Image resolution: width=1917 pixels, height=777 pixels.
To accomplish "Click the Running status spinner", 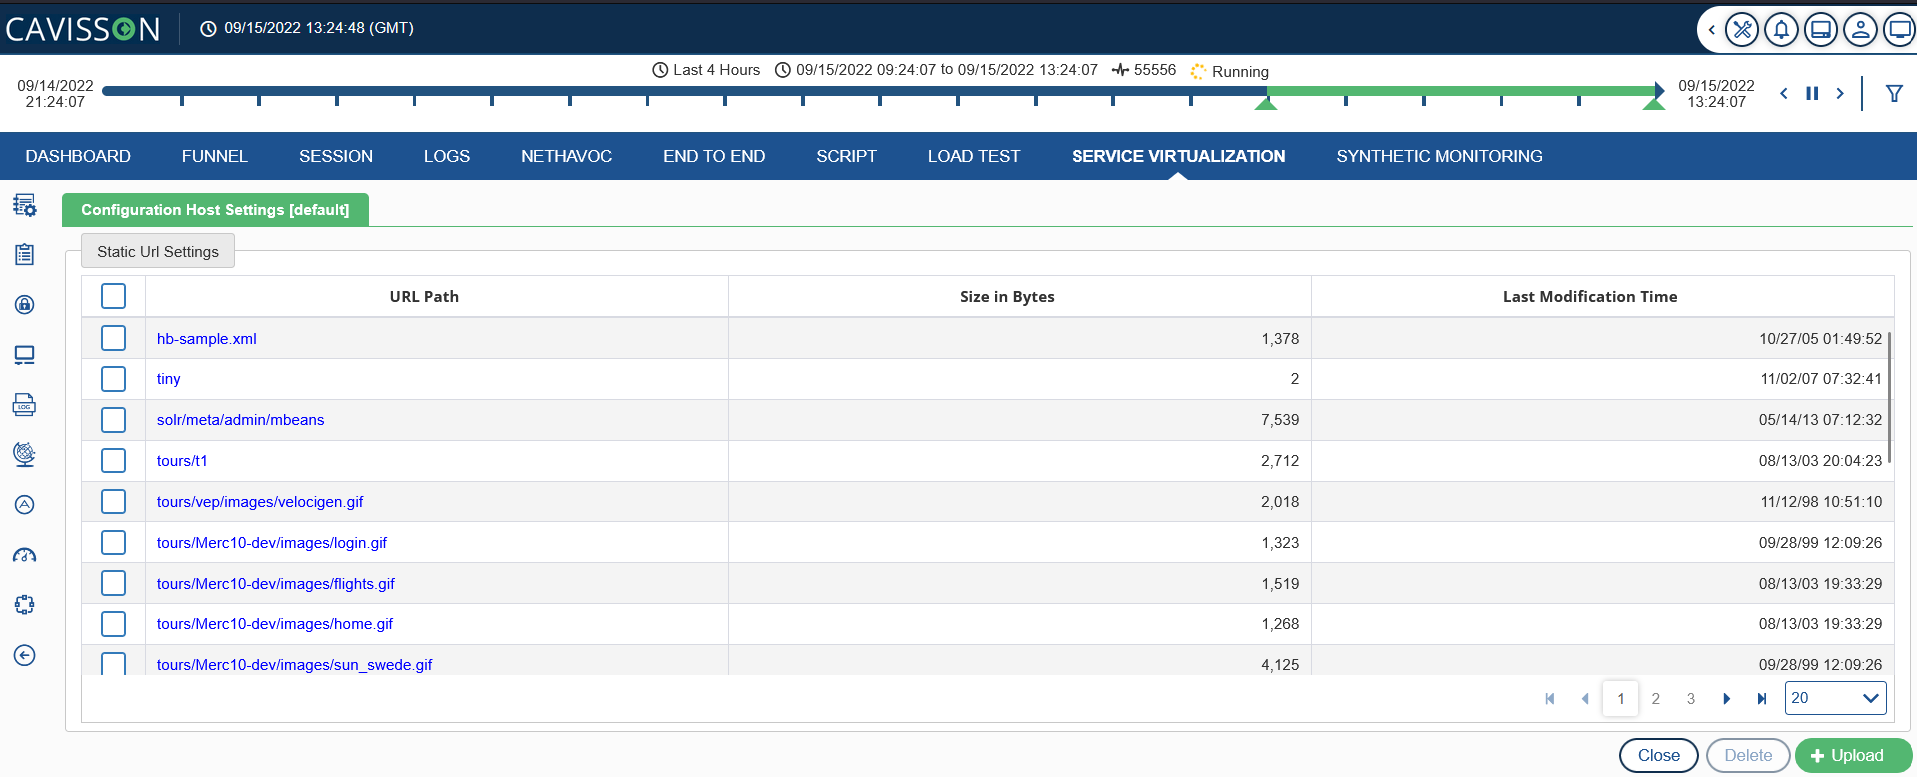I will coord(1198,71).
